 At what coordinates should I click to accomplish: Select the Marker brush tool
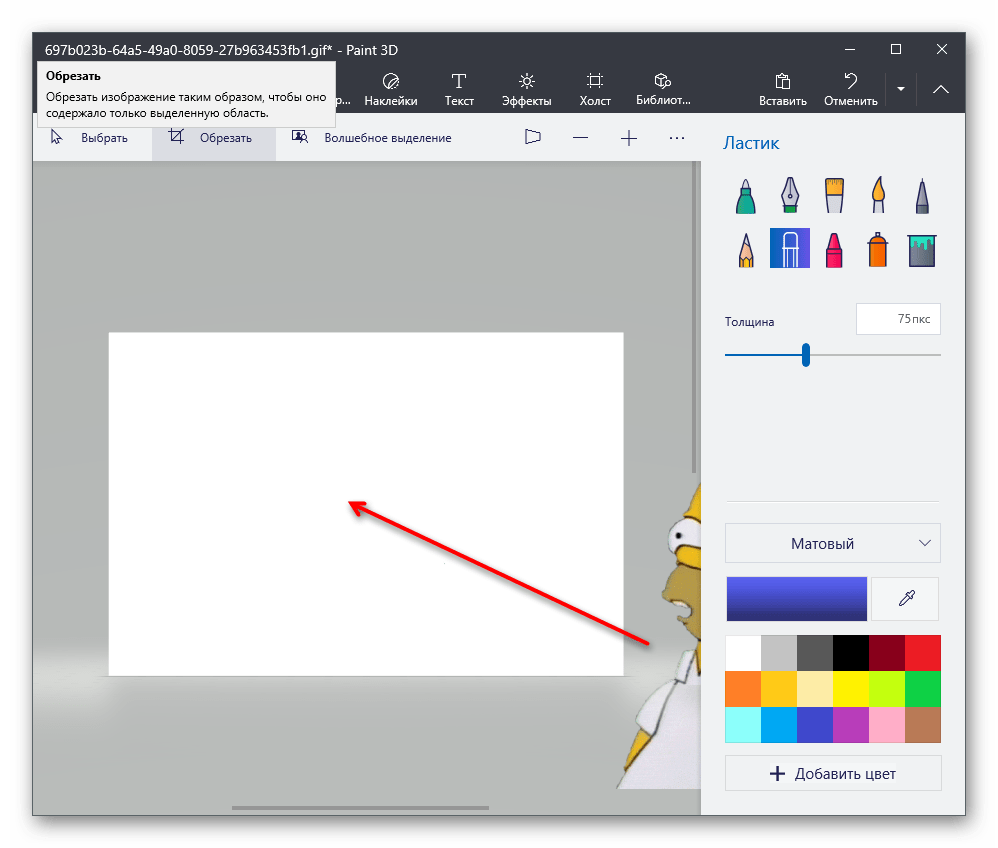(744, 196)
